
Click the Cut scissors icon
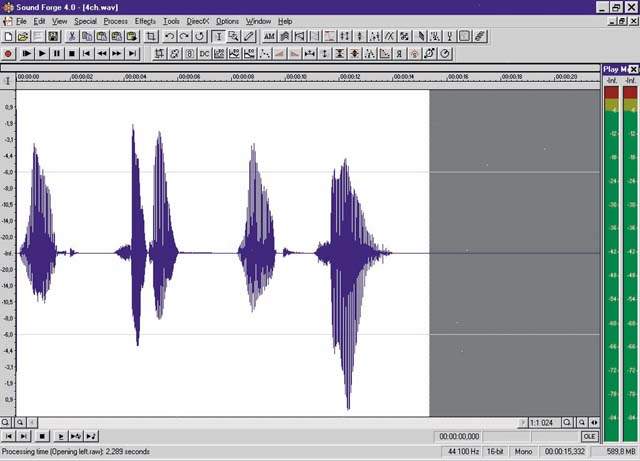coord(72,36)
